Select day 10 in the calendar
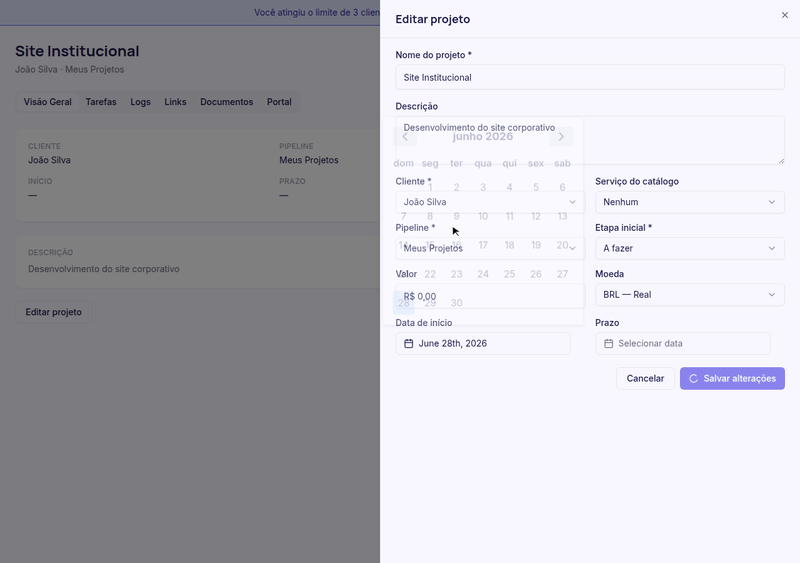This screenshot has height=563, width=800. (x=483, y=216)
